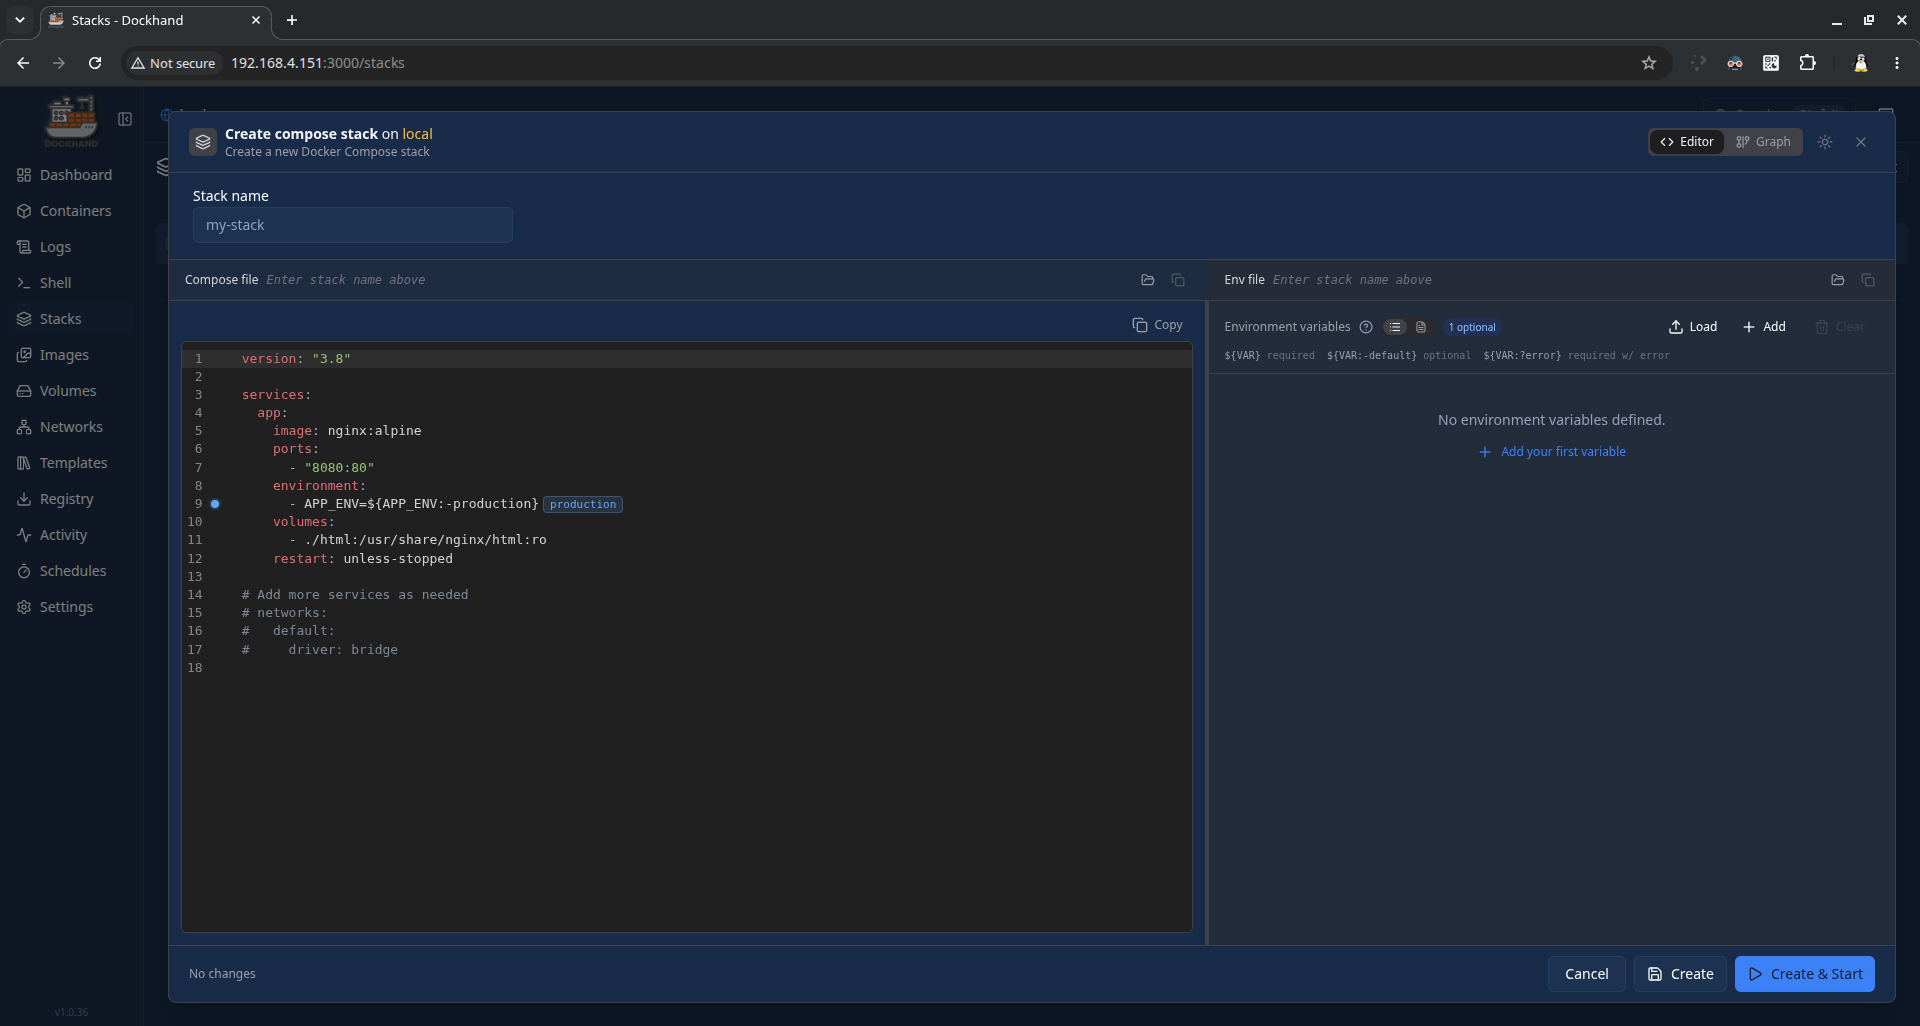The height and width of the screenshot is (1026, 1920).
Task: Click the image: nginx:alpine line
Action: point(347,431)
